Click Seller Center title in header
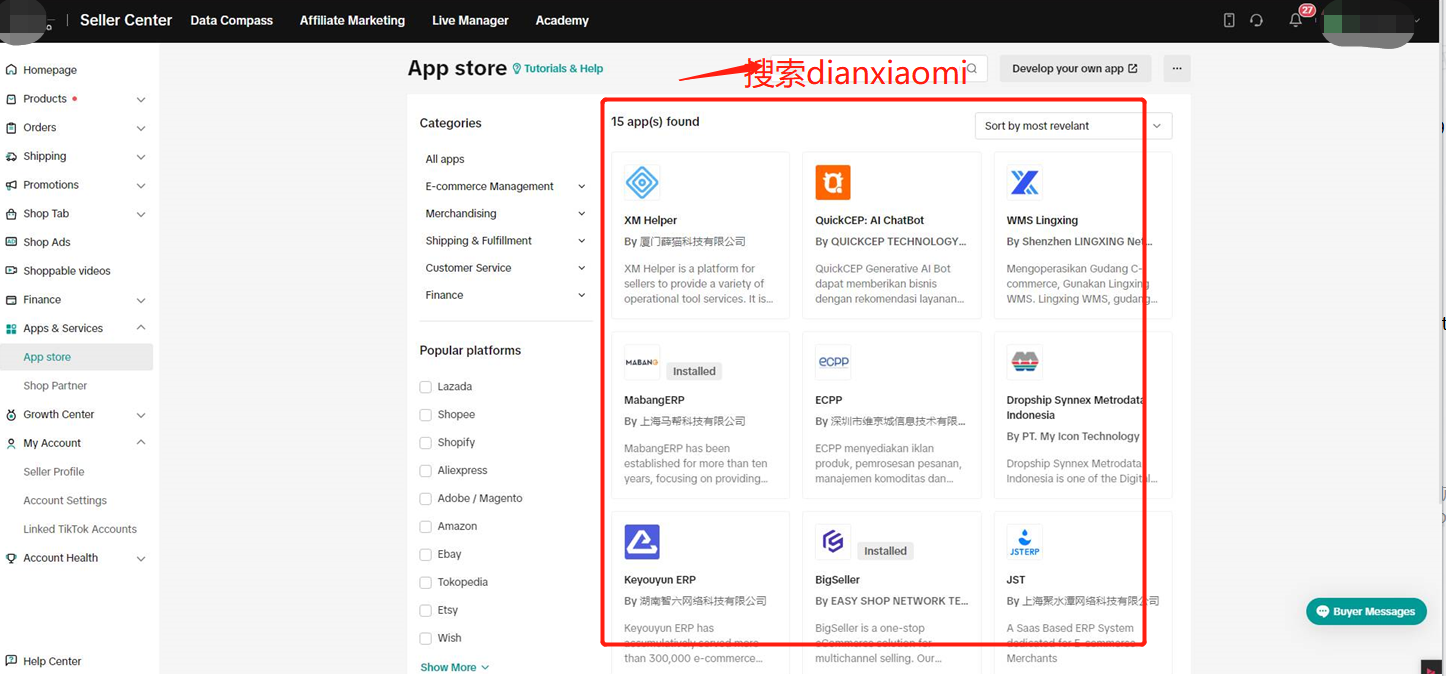This screenshot has height=676, width=1446. click(x=126, y=20)
